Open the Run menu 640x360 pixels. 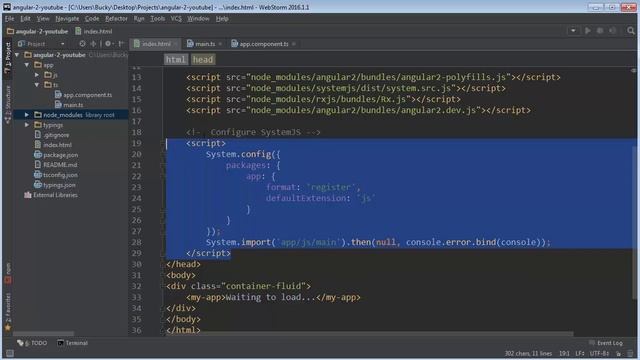pyautogui.click(x=139, y=19)
